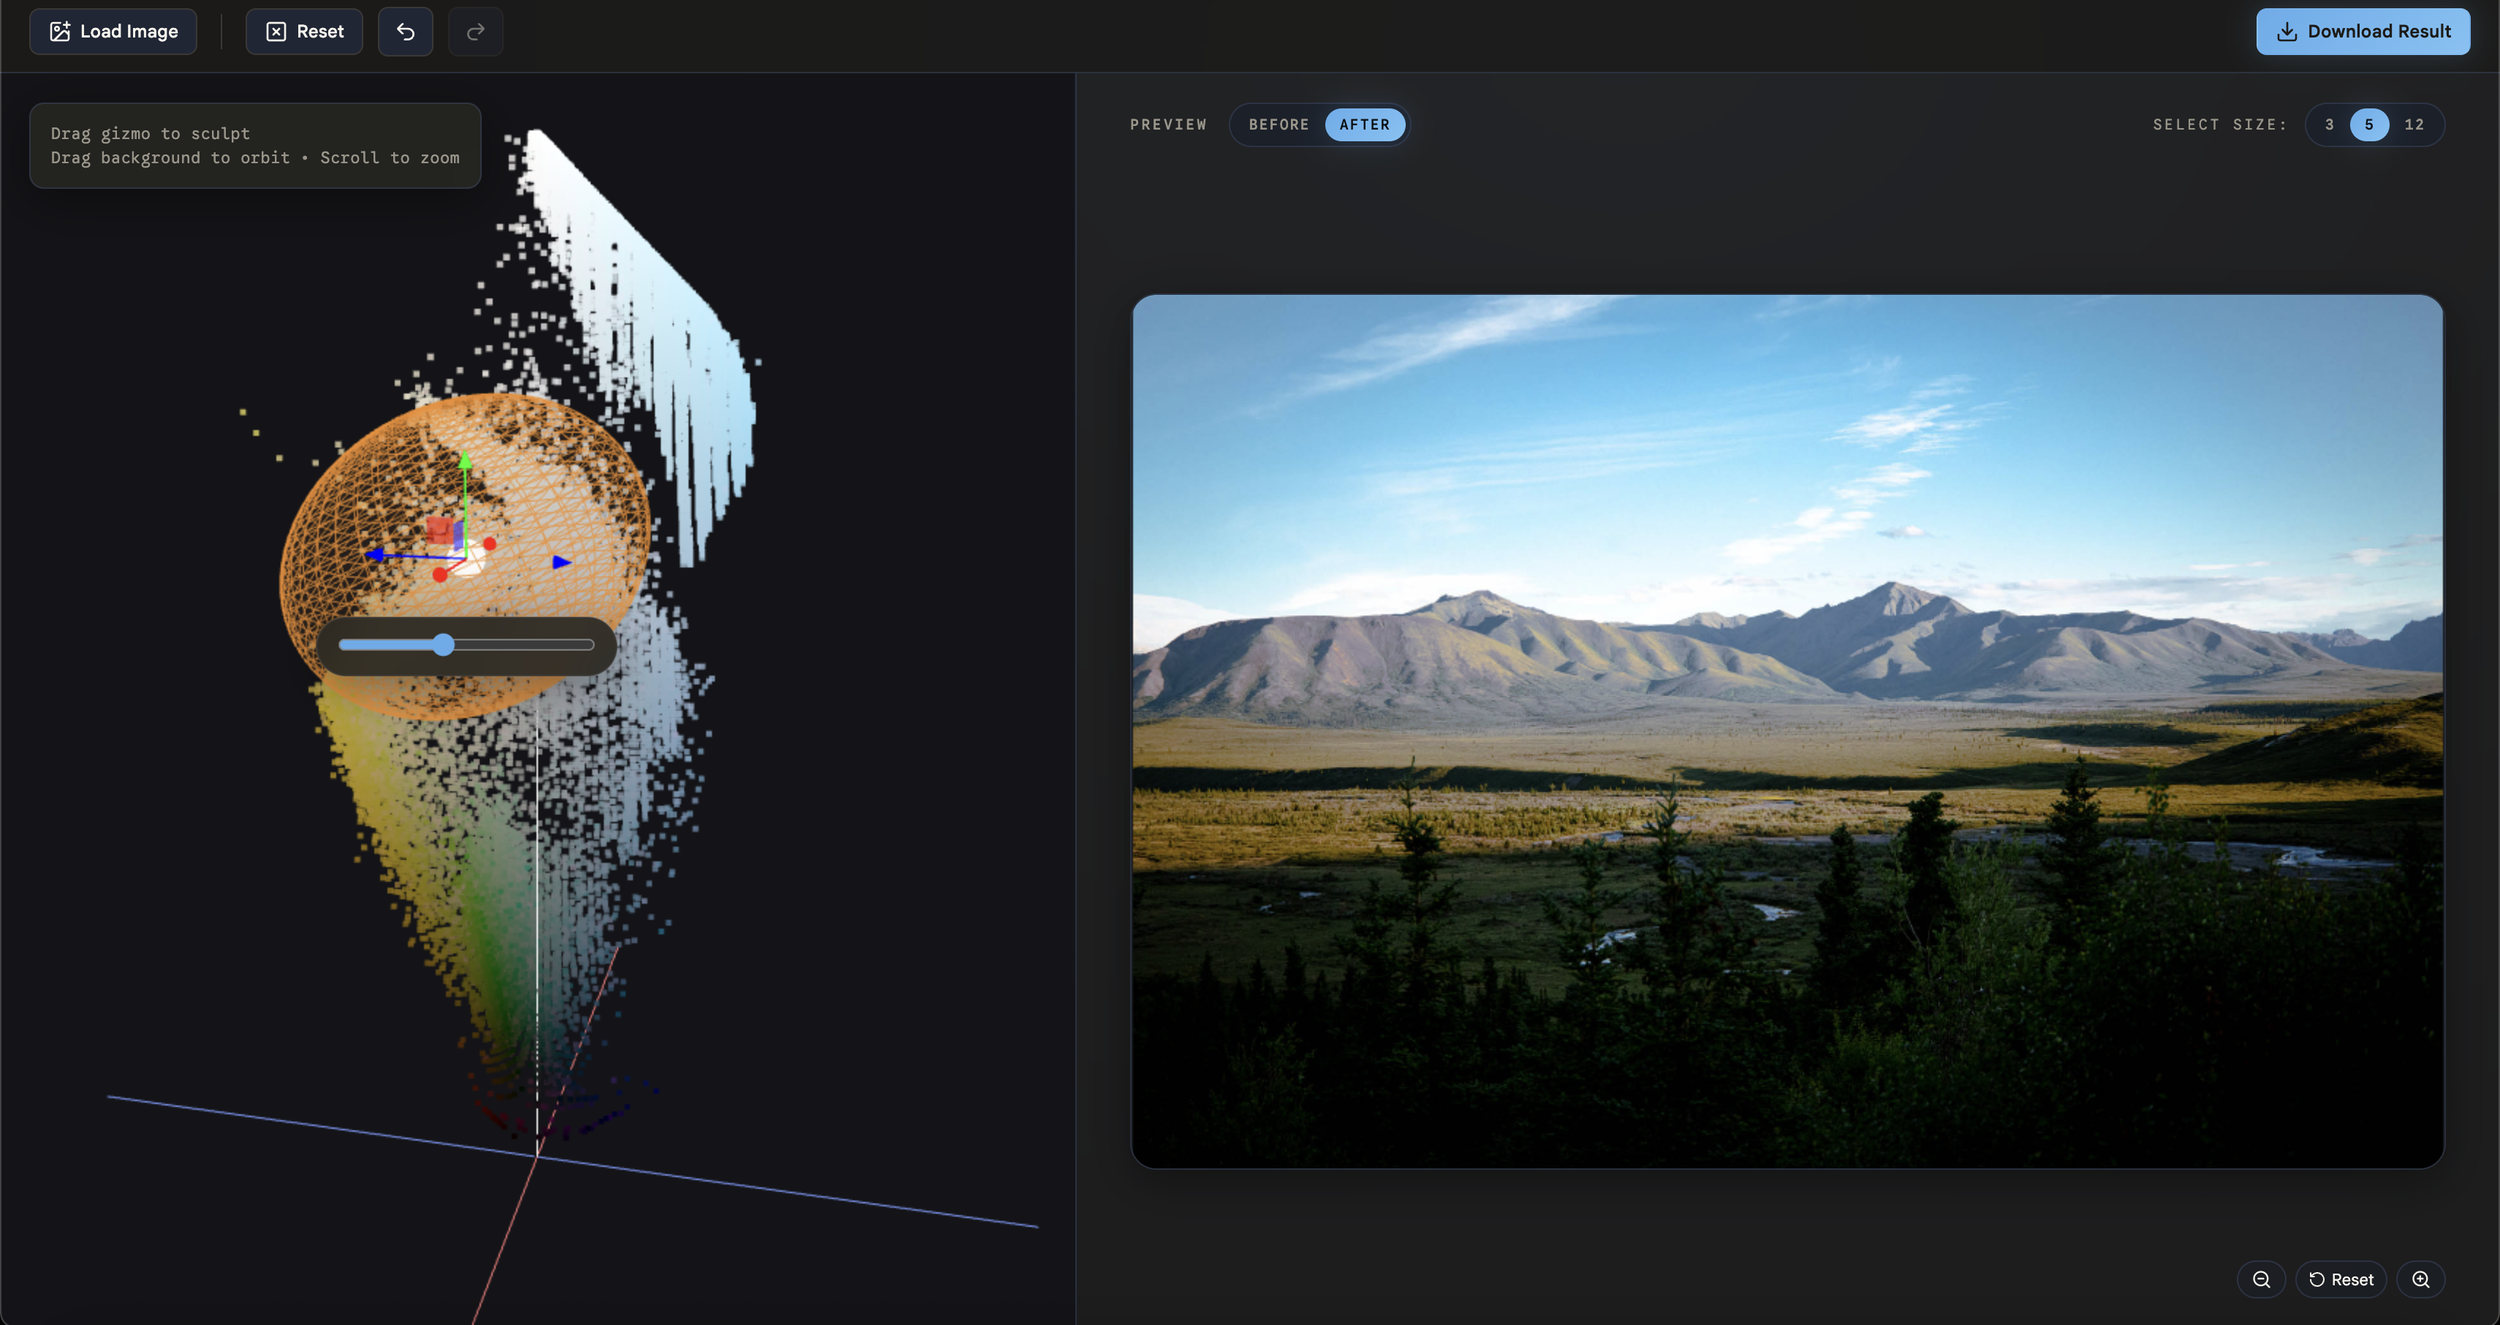Click the lower red gizmo axis dot
2500x1325 pixels.
tap(440, 575)
